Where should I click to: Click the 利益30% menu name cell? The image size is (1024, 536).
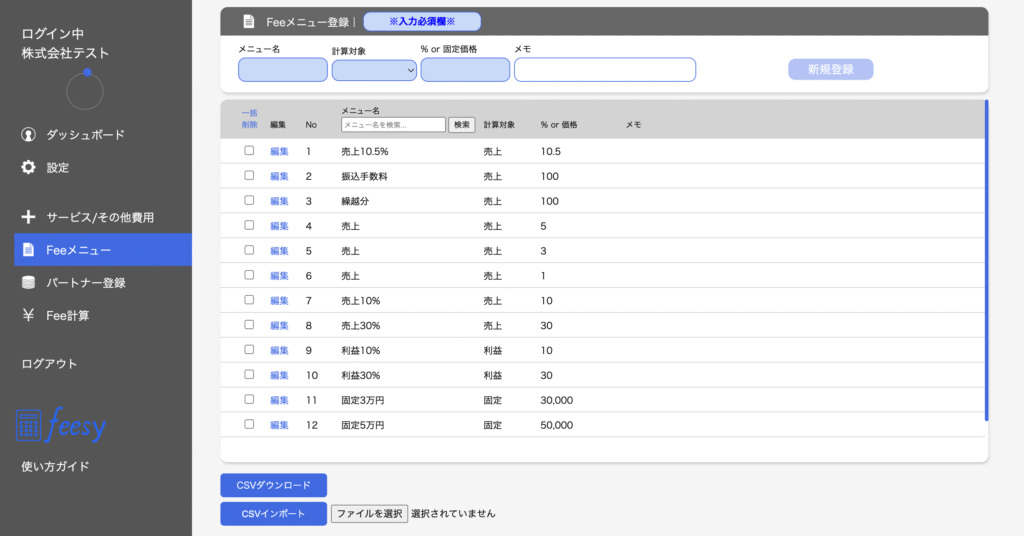[360, 375]
